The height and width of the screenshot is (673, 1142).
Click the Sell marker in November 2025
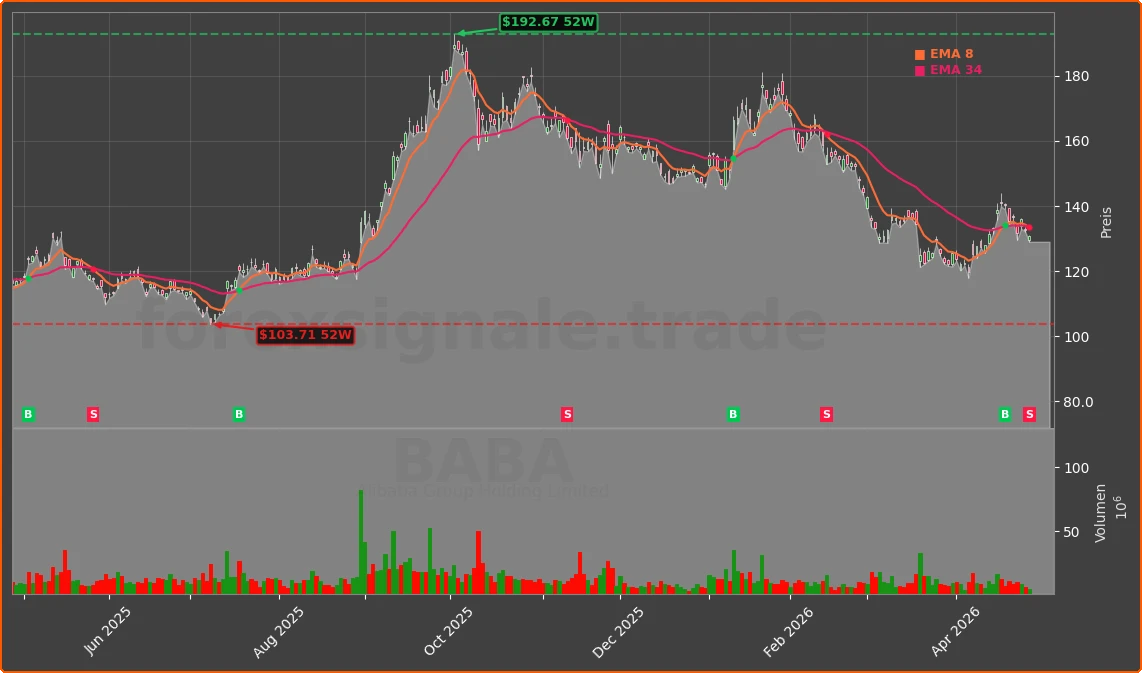point(567,414)
